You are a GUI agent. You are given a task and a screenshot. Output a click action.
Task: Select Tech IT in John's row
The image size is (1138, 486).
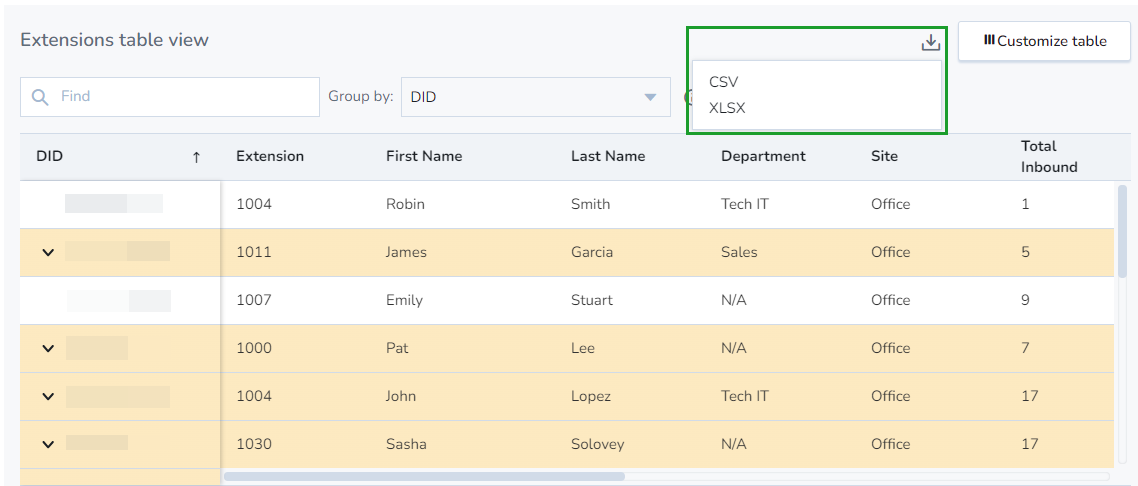click(745, 396)
